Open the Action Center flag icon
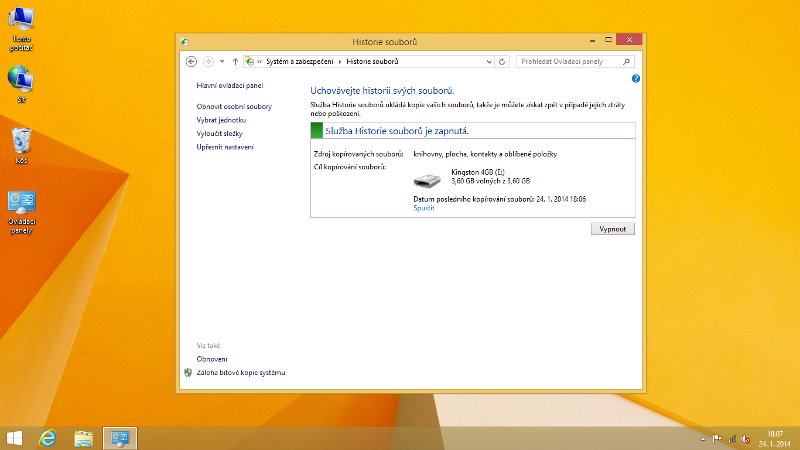 (716, 438)
